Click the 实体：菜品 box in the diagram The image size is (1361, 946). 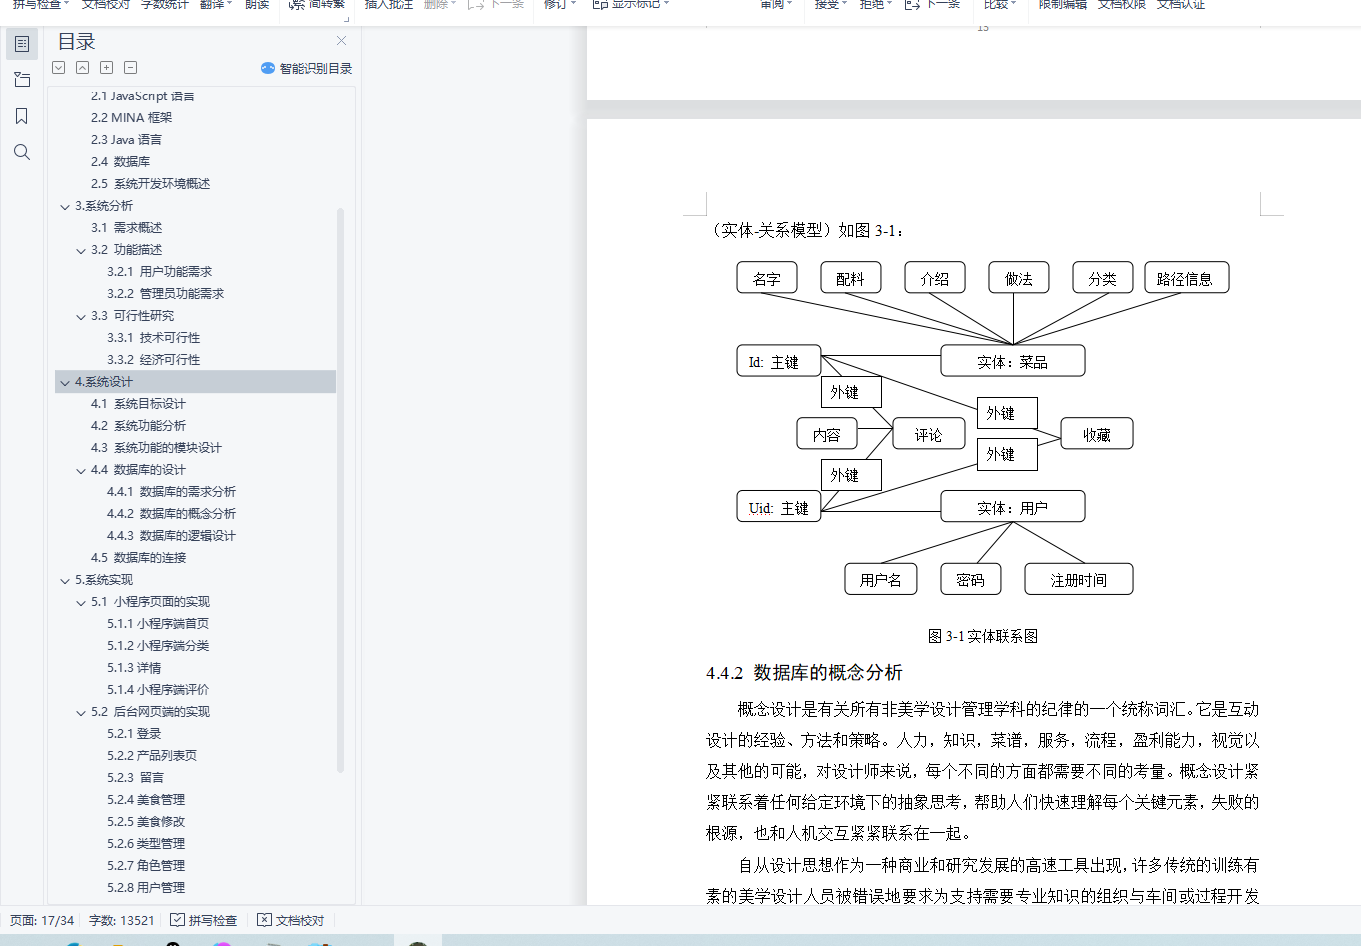point(1013,361)
